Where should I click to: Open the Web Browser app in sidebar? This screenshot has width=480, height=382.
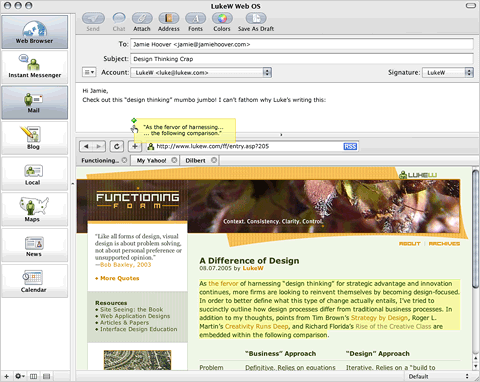34,32
